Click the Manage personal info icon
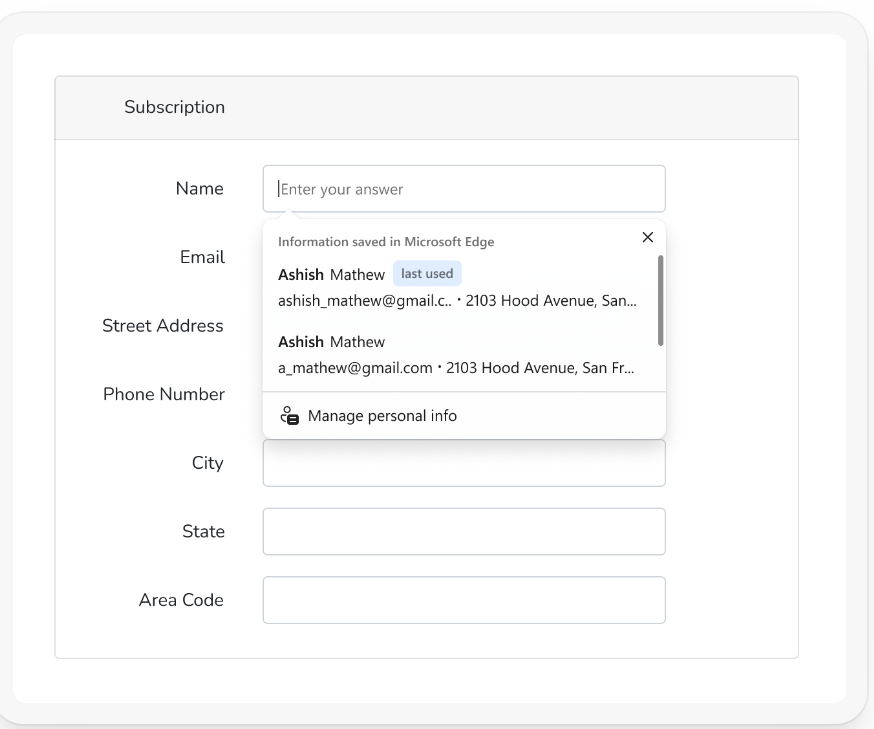Image resolution: width=874 pixels, height=729 pixels. (289, 416)
